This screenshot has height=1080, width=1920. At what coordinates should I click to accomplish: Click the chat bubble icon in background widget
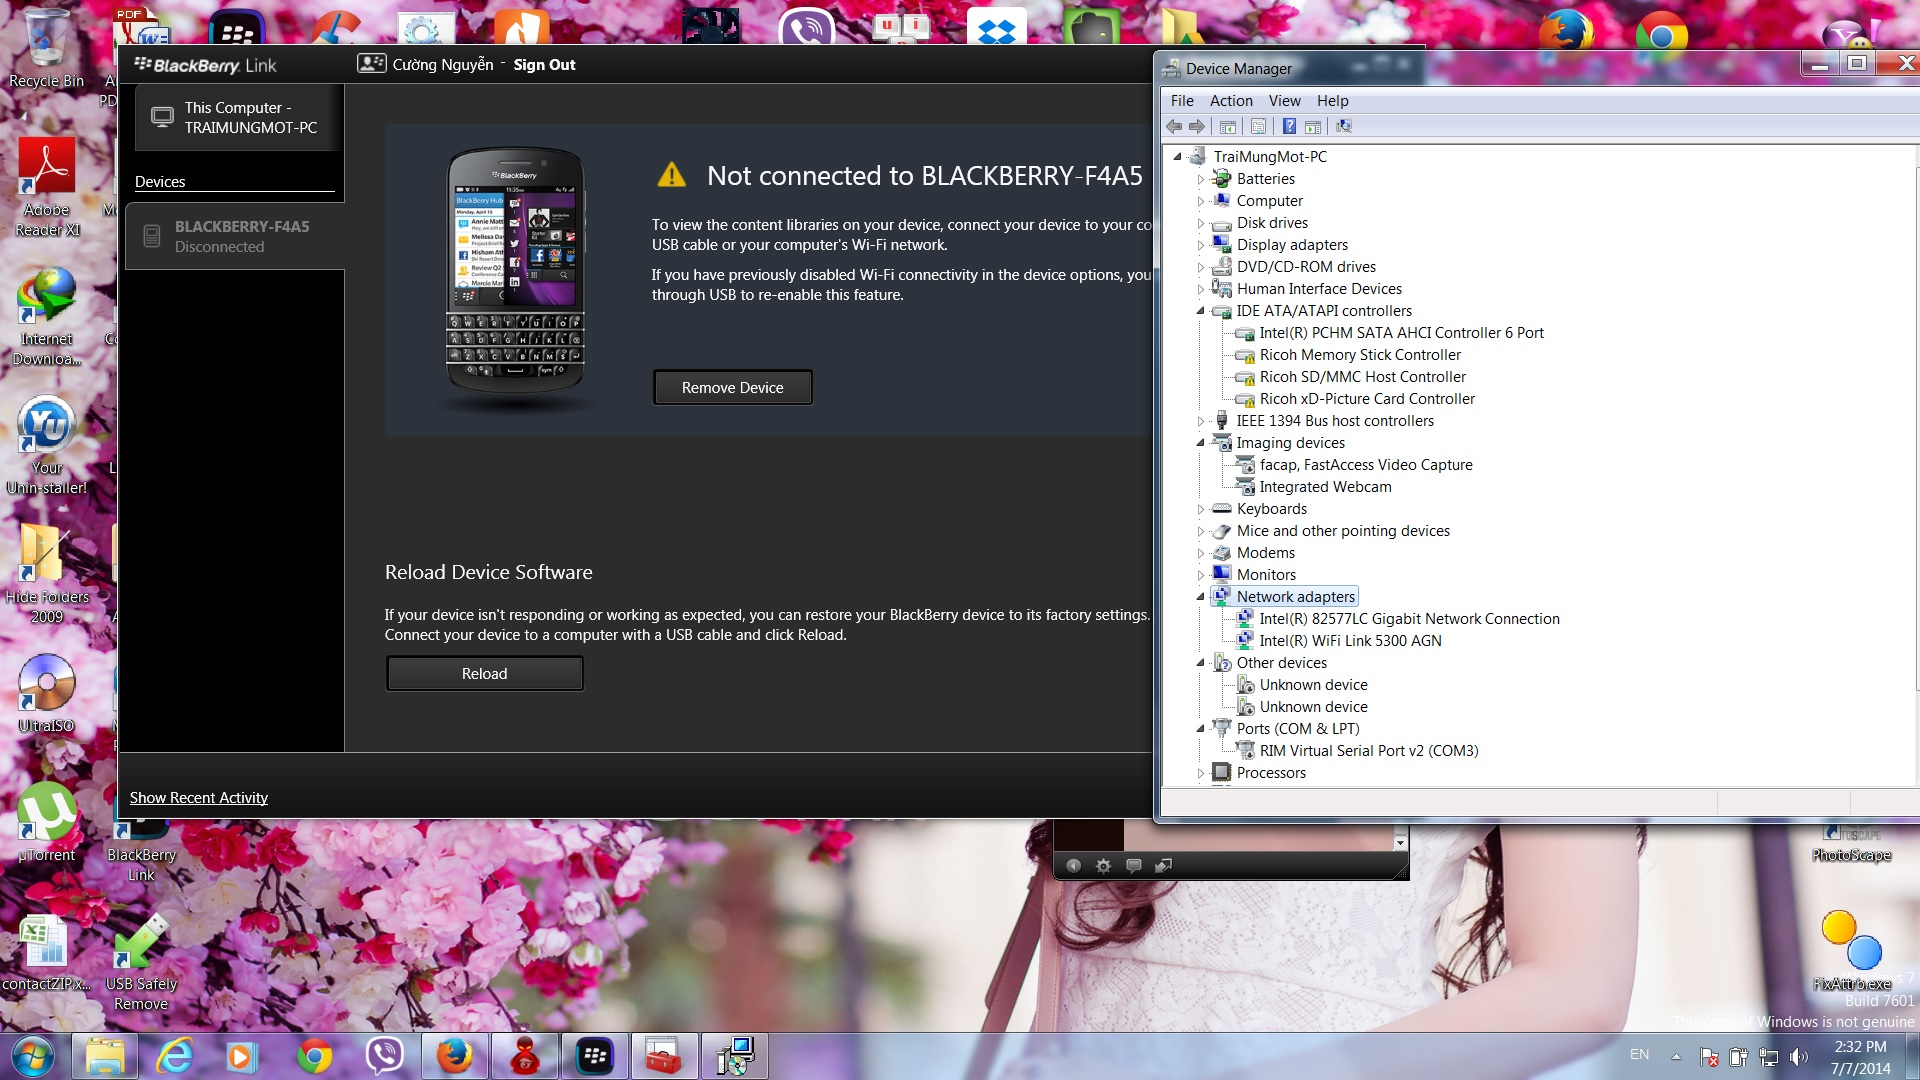[1133, 866]
